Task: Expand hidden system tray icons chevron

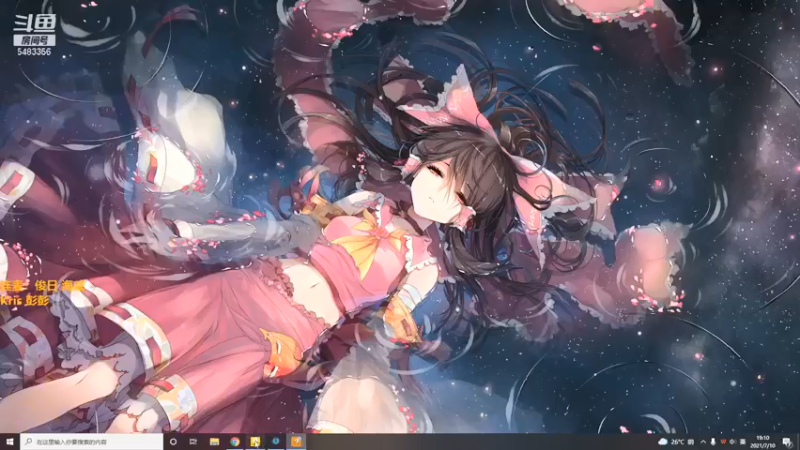Action: pyautogui.click(x=703, y=442)
